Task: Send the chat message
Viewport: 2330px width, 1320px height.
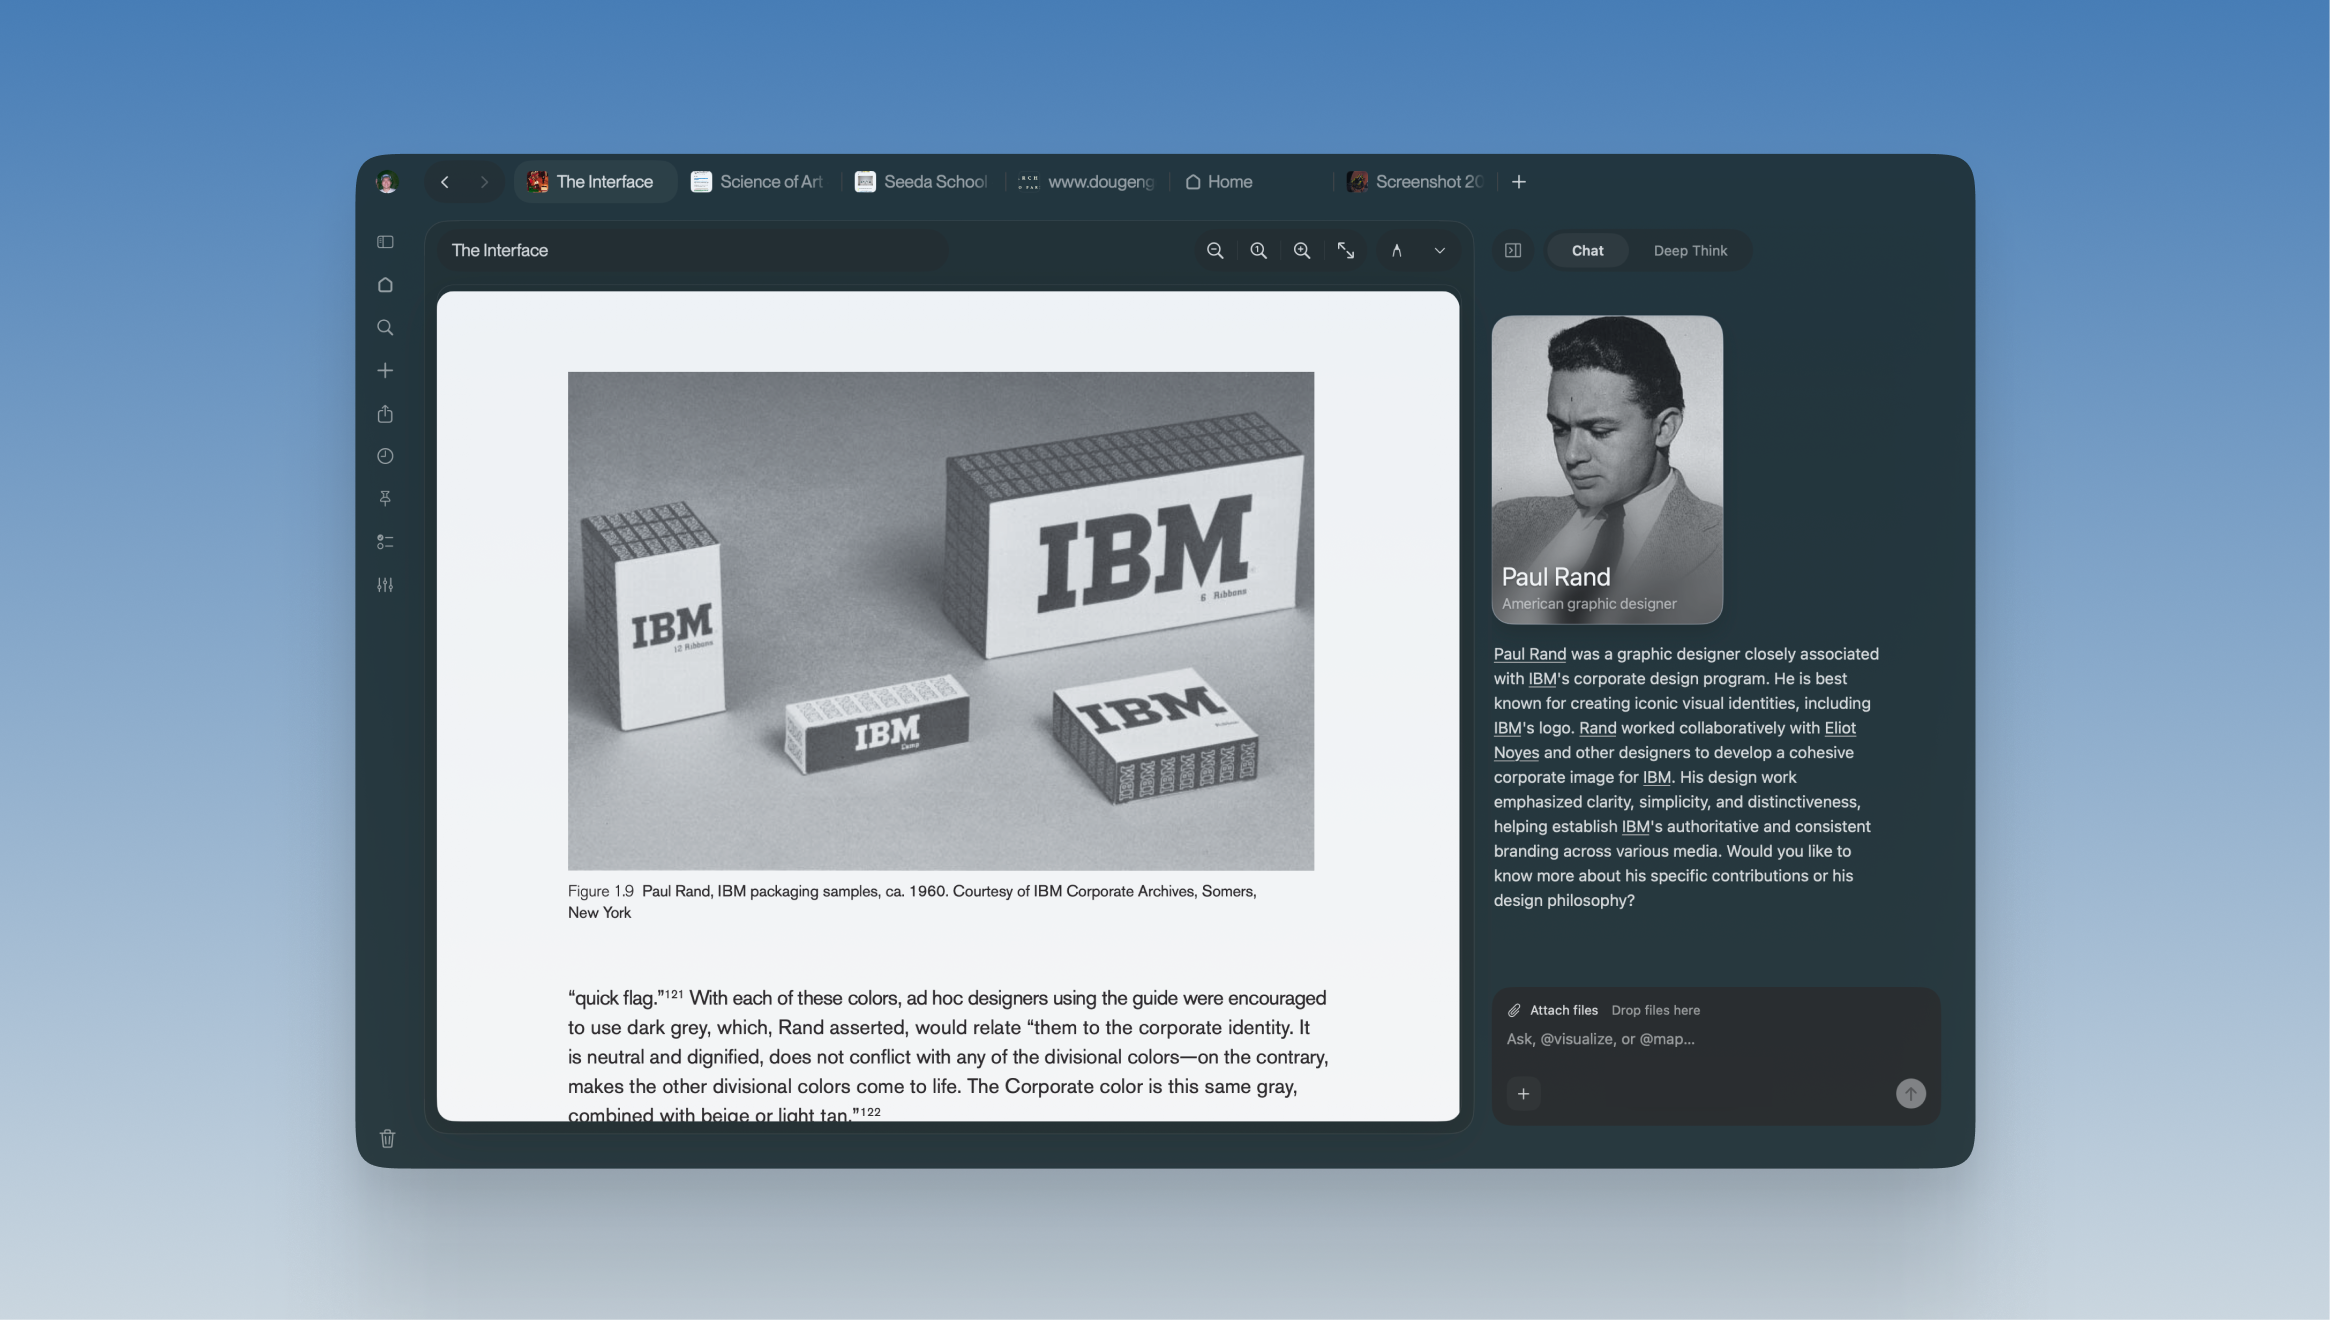Action: pos(1910,1094)
